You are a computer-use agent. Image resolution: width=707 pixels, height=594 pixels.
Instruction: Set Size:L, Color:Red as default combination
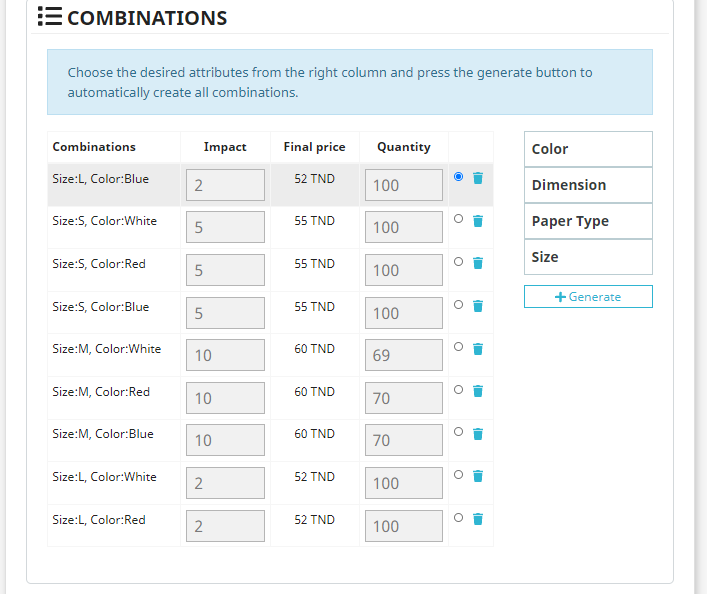point(458,518)
